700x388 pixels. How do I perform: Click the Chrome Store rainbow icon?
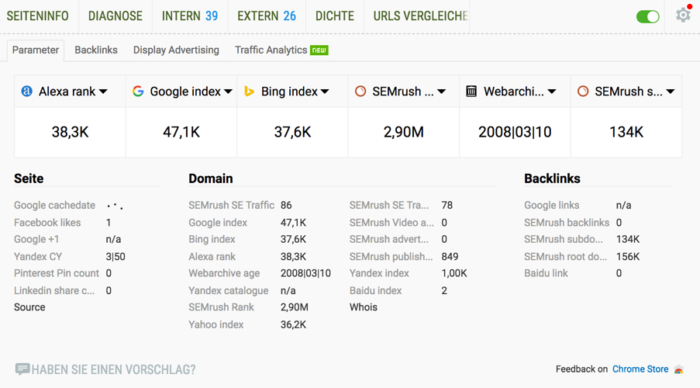click(679, 370)
